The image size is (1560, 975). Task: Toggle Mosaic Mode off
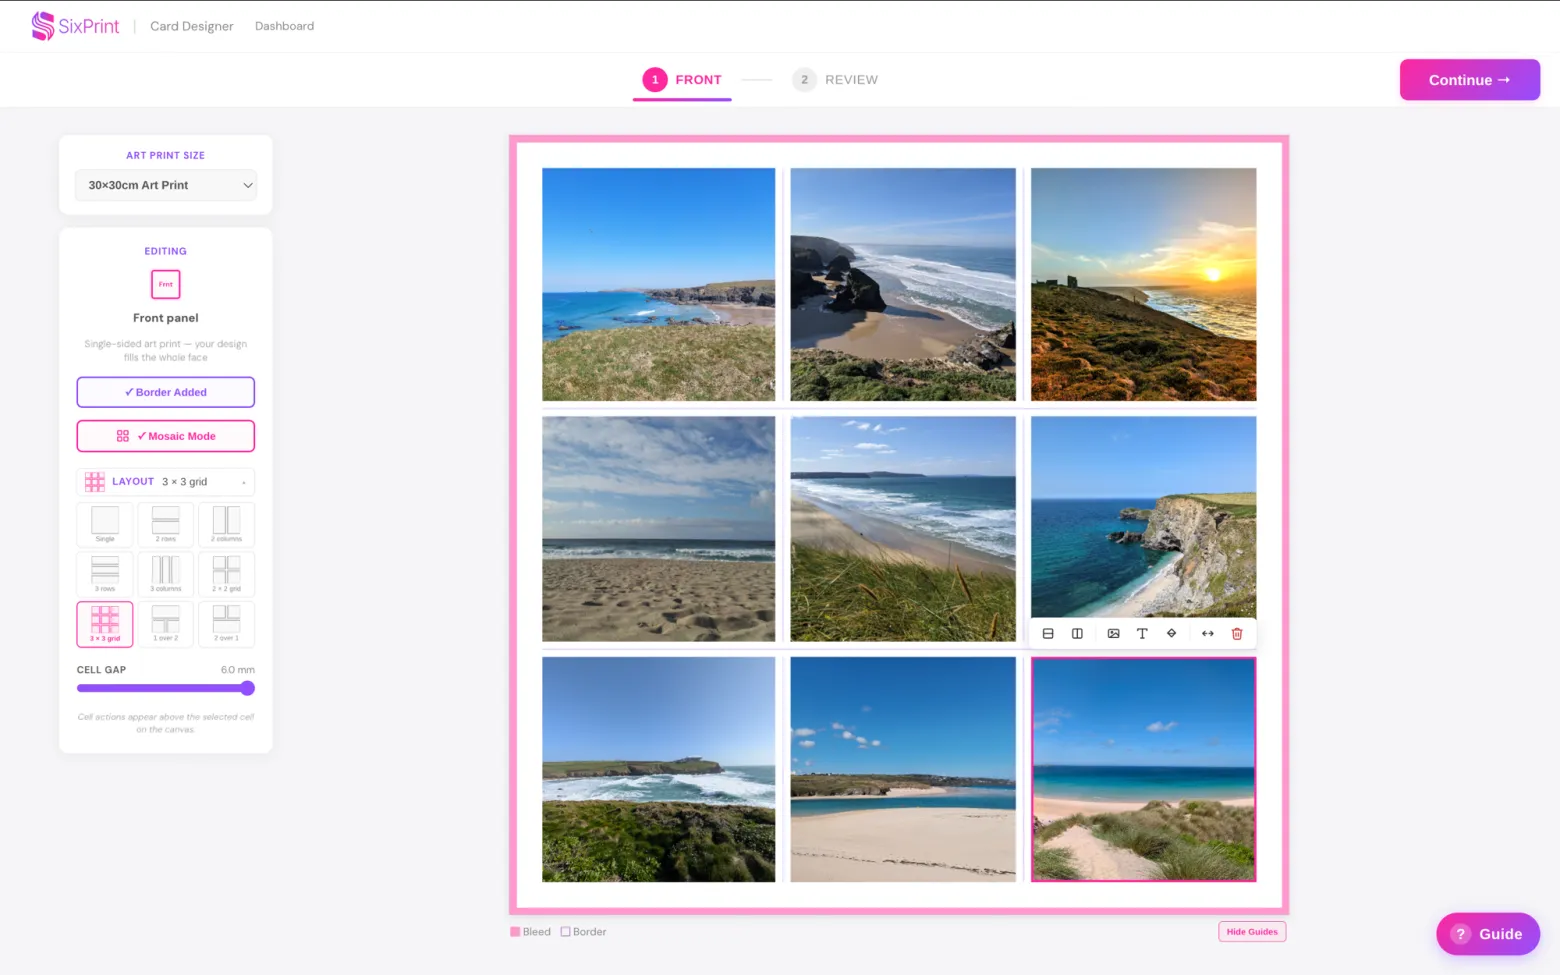(x=166, y=436)
